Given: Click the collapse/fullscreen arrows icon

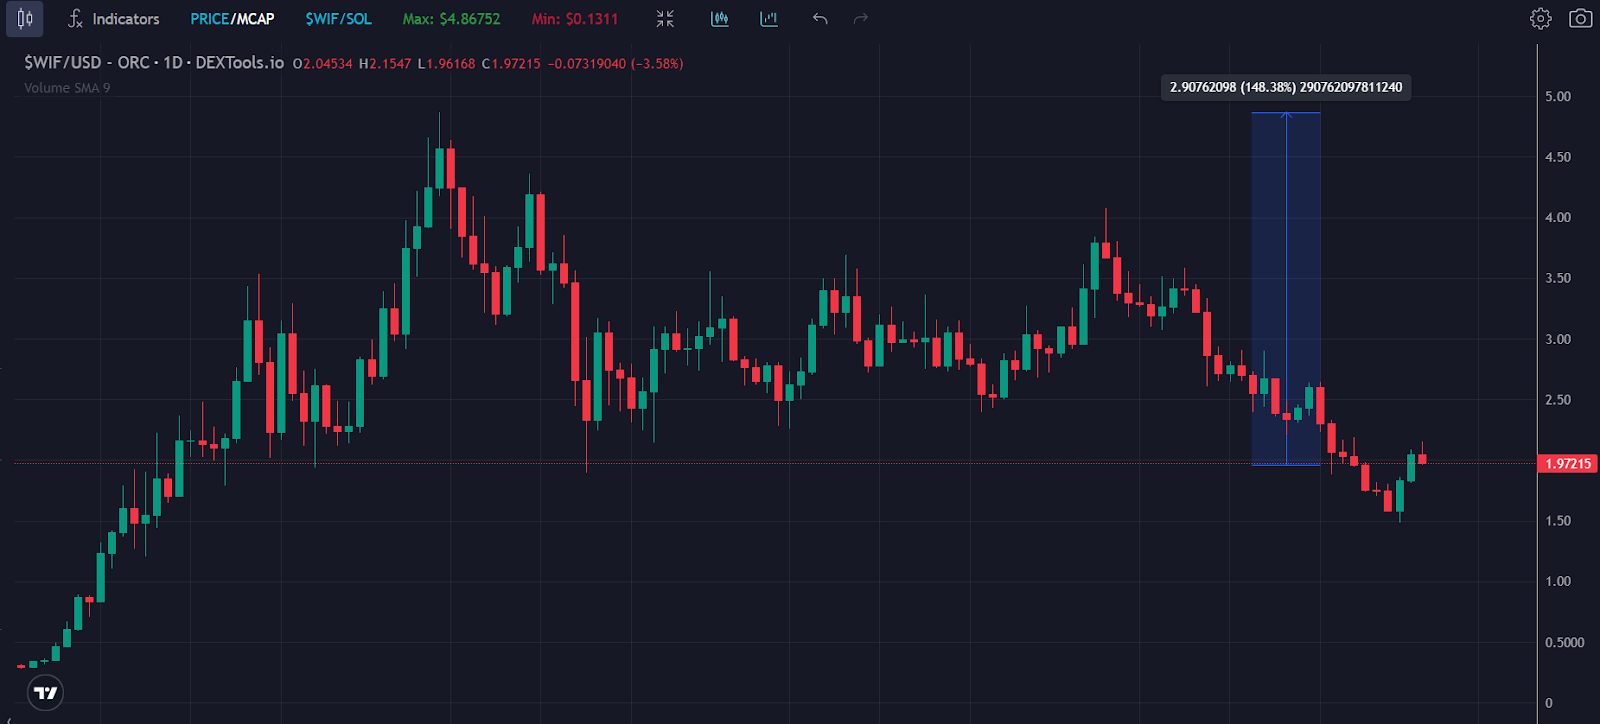Looking at the screenshot, I should [x=665, y=19].
